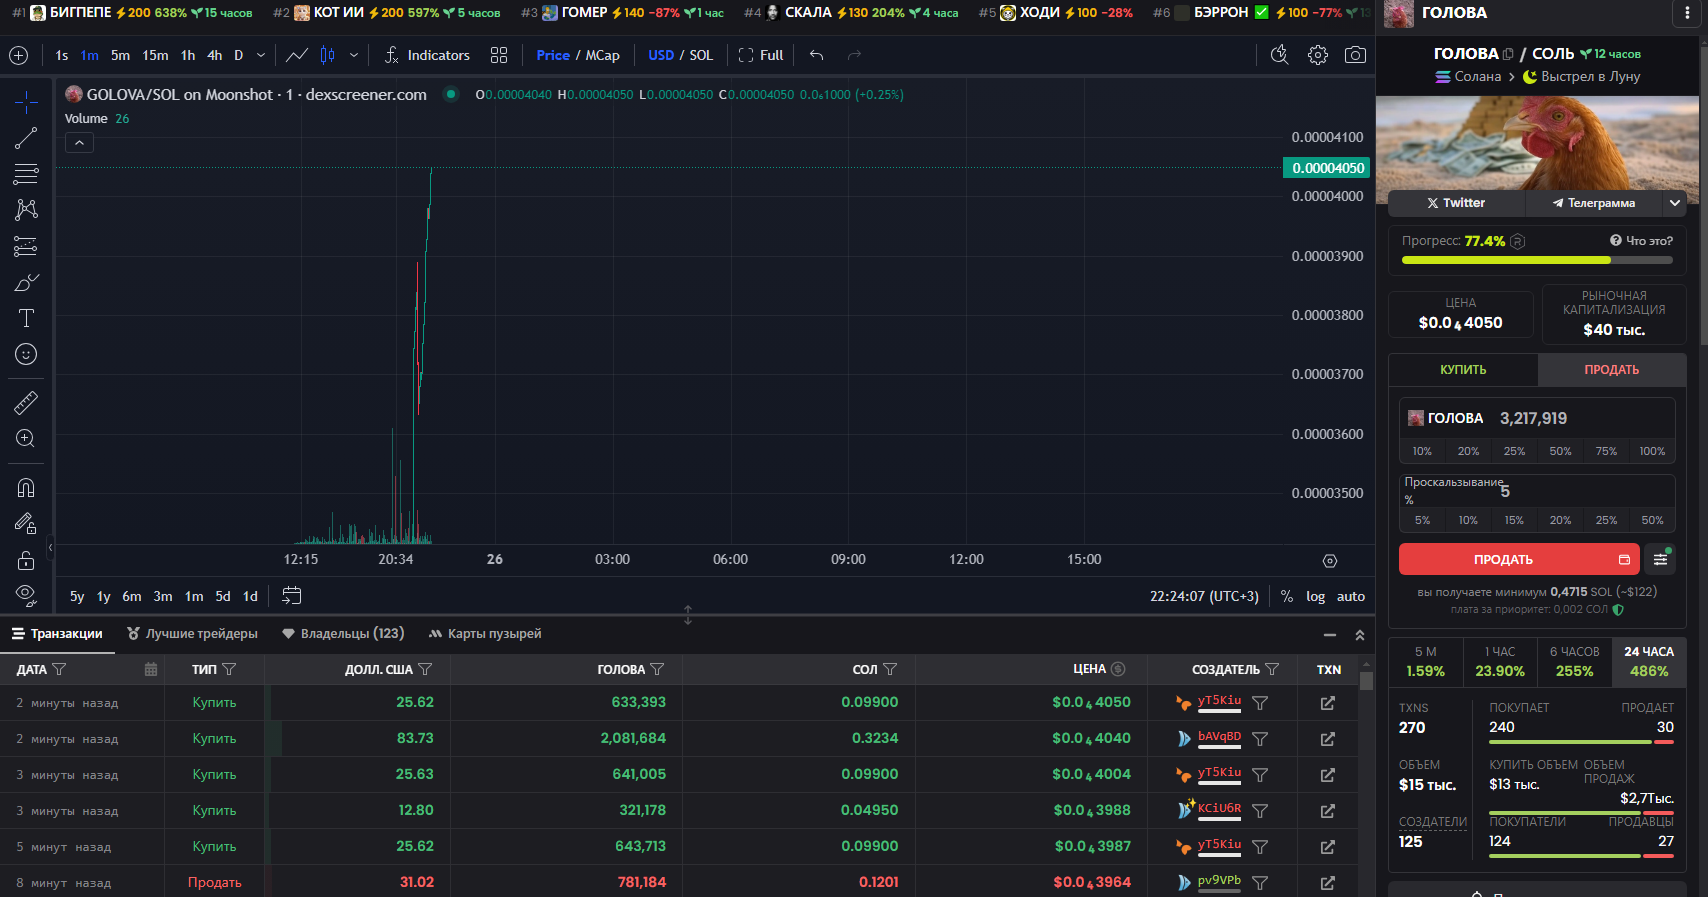
Task: Open chart settings gear icon
Action: click(x=1318, y=55)
